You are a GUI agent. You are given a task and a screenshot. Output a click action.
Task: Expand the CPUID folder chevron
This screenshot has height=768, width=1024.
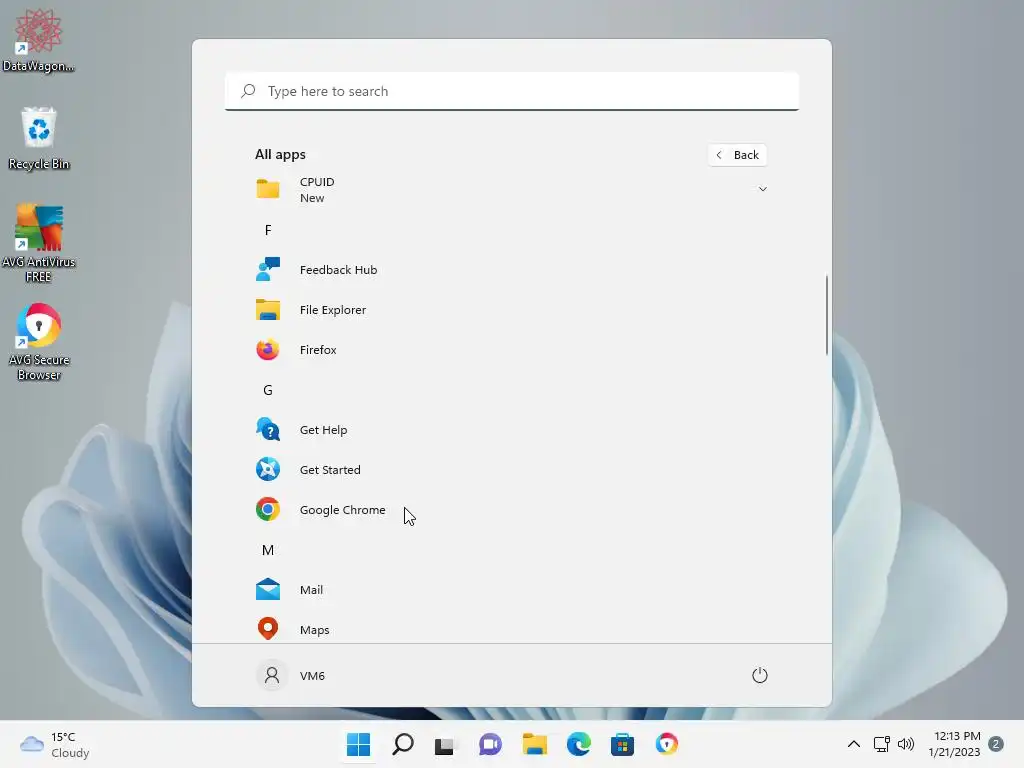click(x=762, y=189)
